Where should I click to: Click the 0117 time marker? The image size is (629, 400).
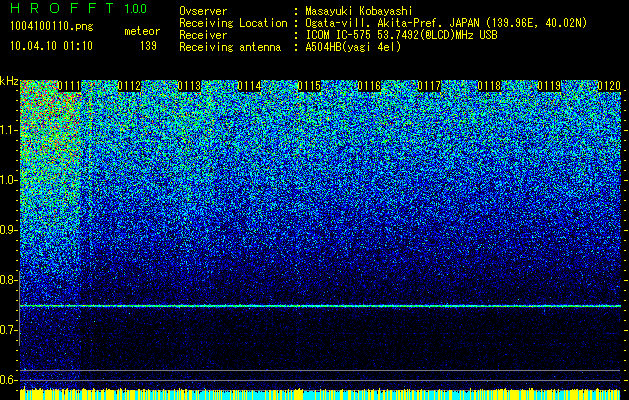coord(429,86)
